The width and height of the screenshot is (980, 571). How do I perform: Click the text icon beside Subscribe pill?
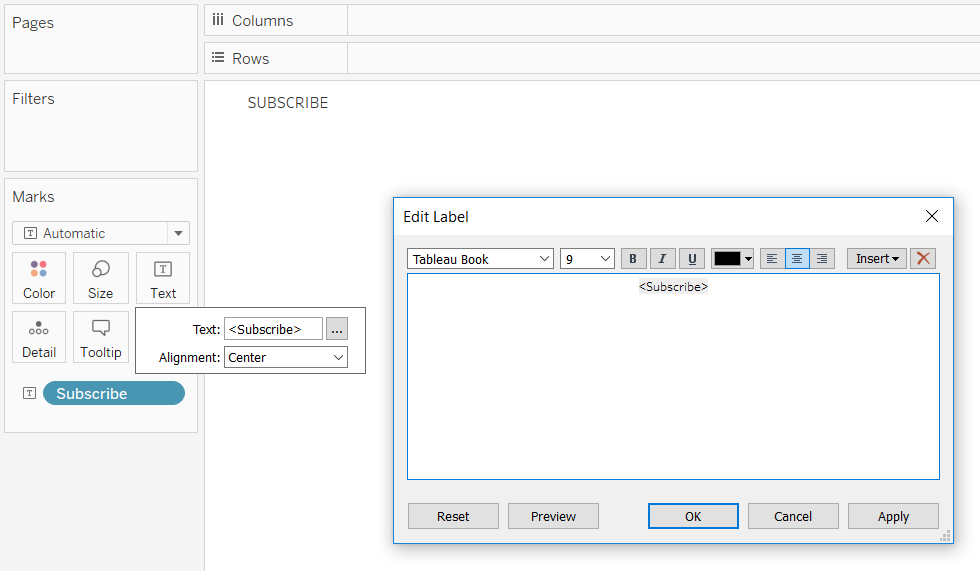tap(29, 393)
